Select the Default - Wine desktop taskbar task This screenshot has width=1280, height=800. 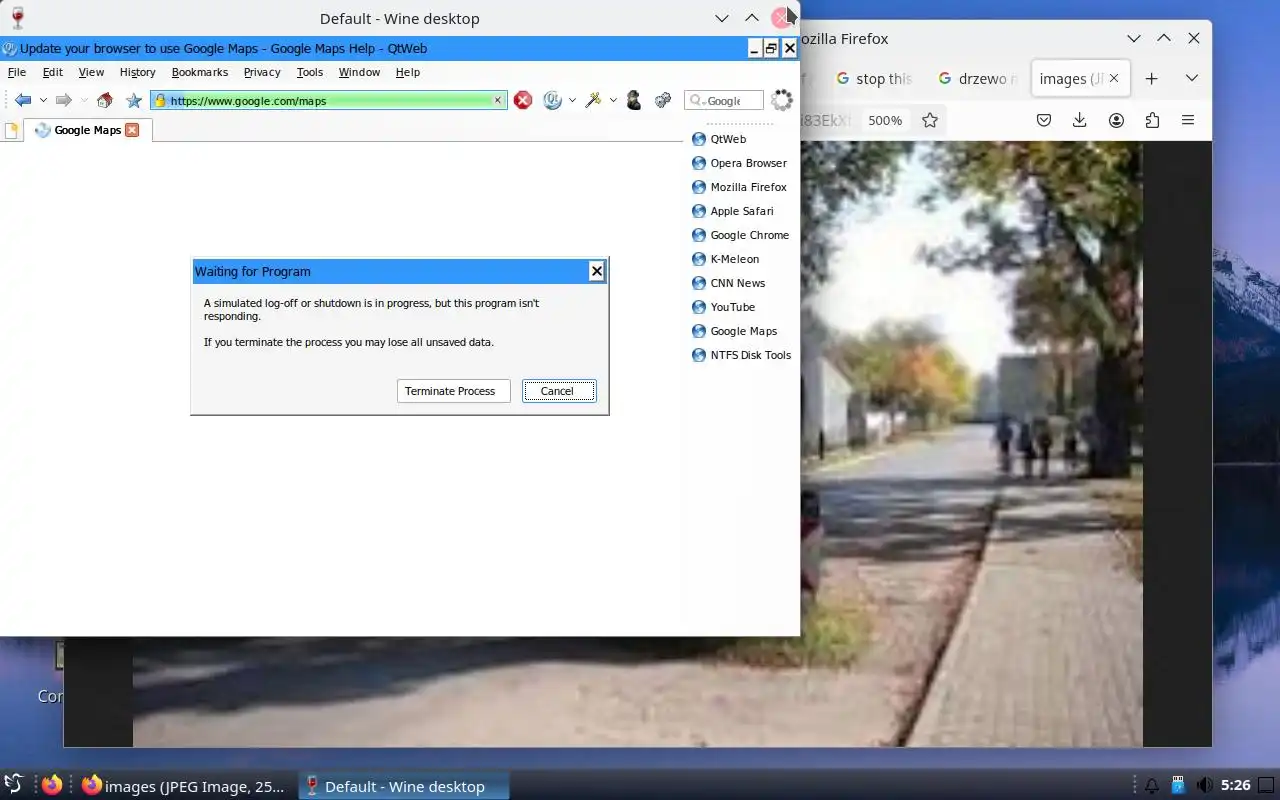point(404,786)
